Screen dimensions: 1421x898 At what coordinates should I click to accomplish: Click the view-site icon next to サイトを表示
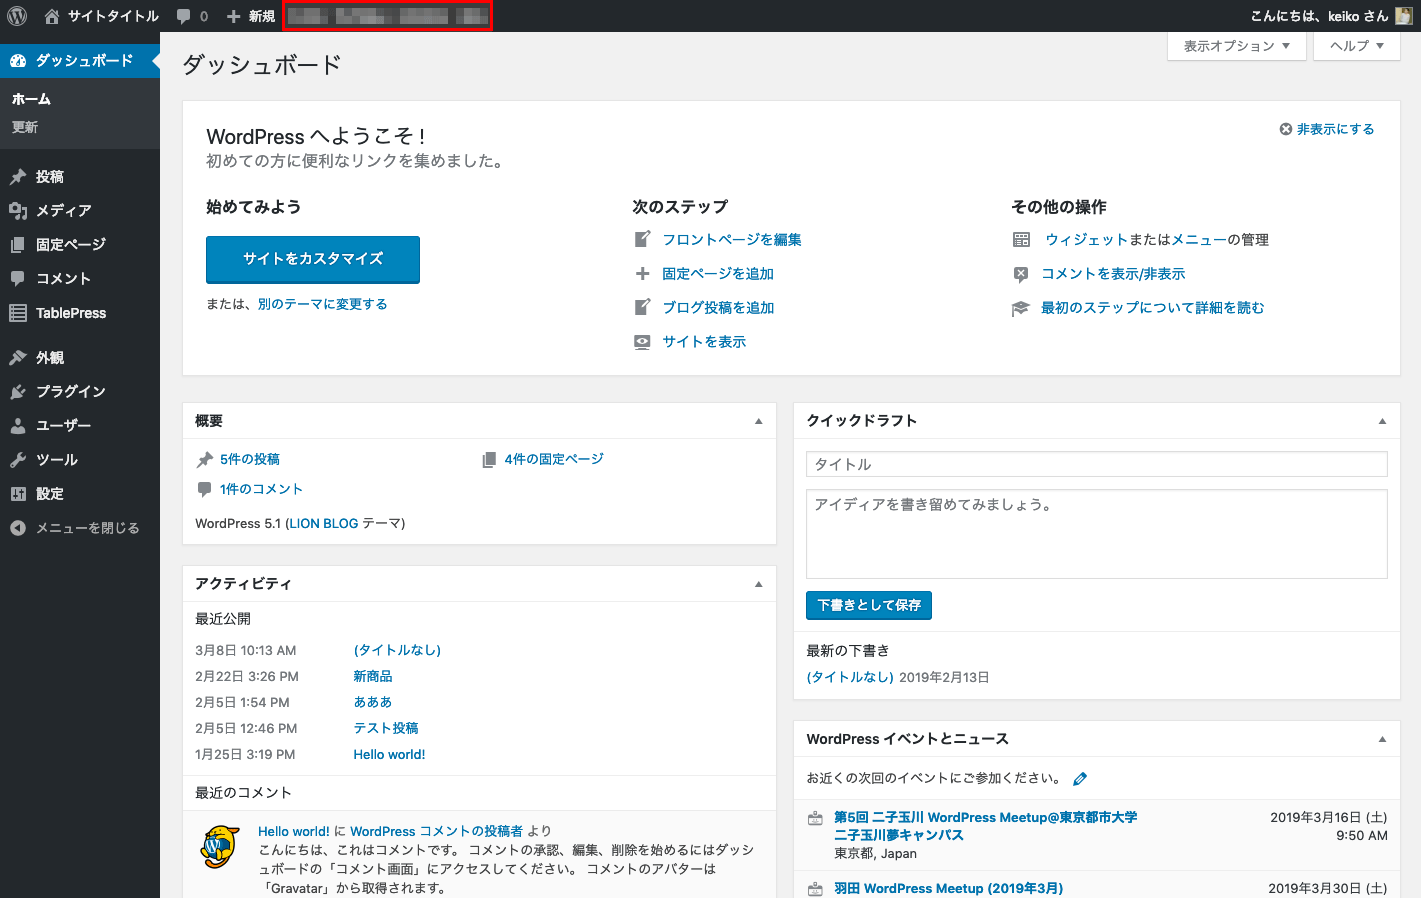coord(643,342)
